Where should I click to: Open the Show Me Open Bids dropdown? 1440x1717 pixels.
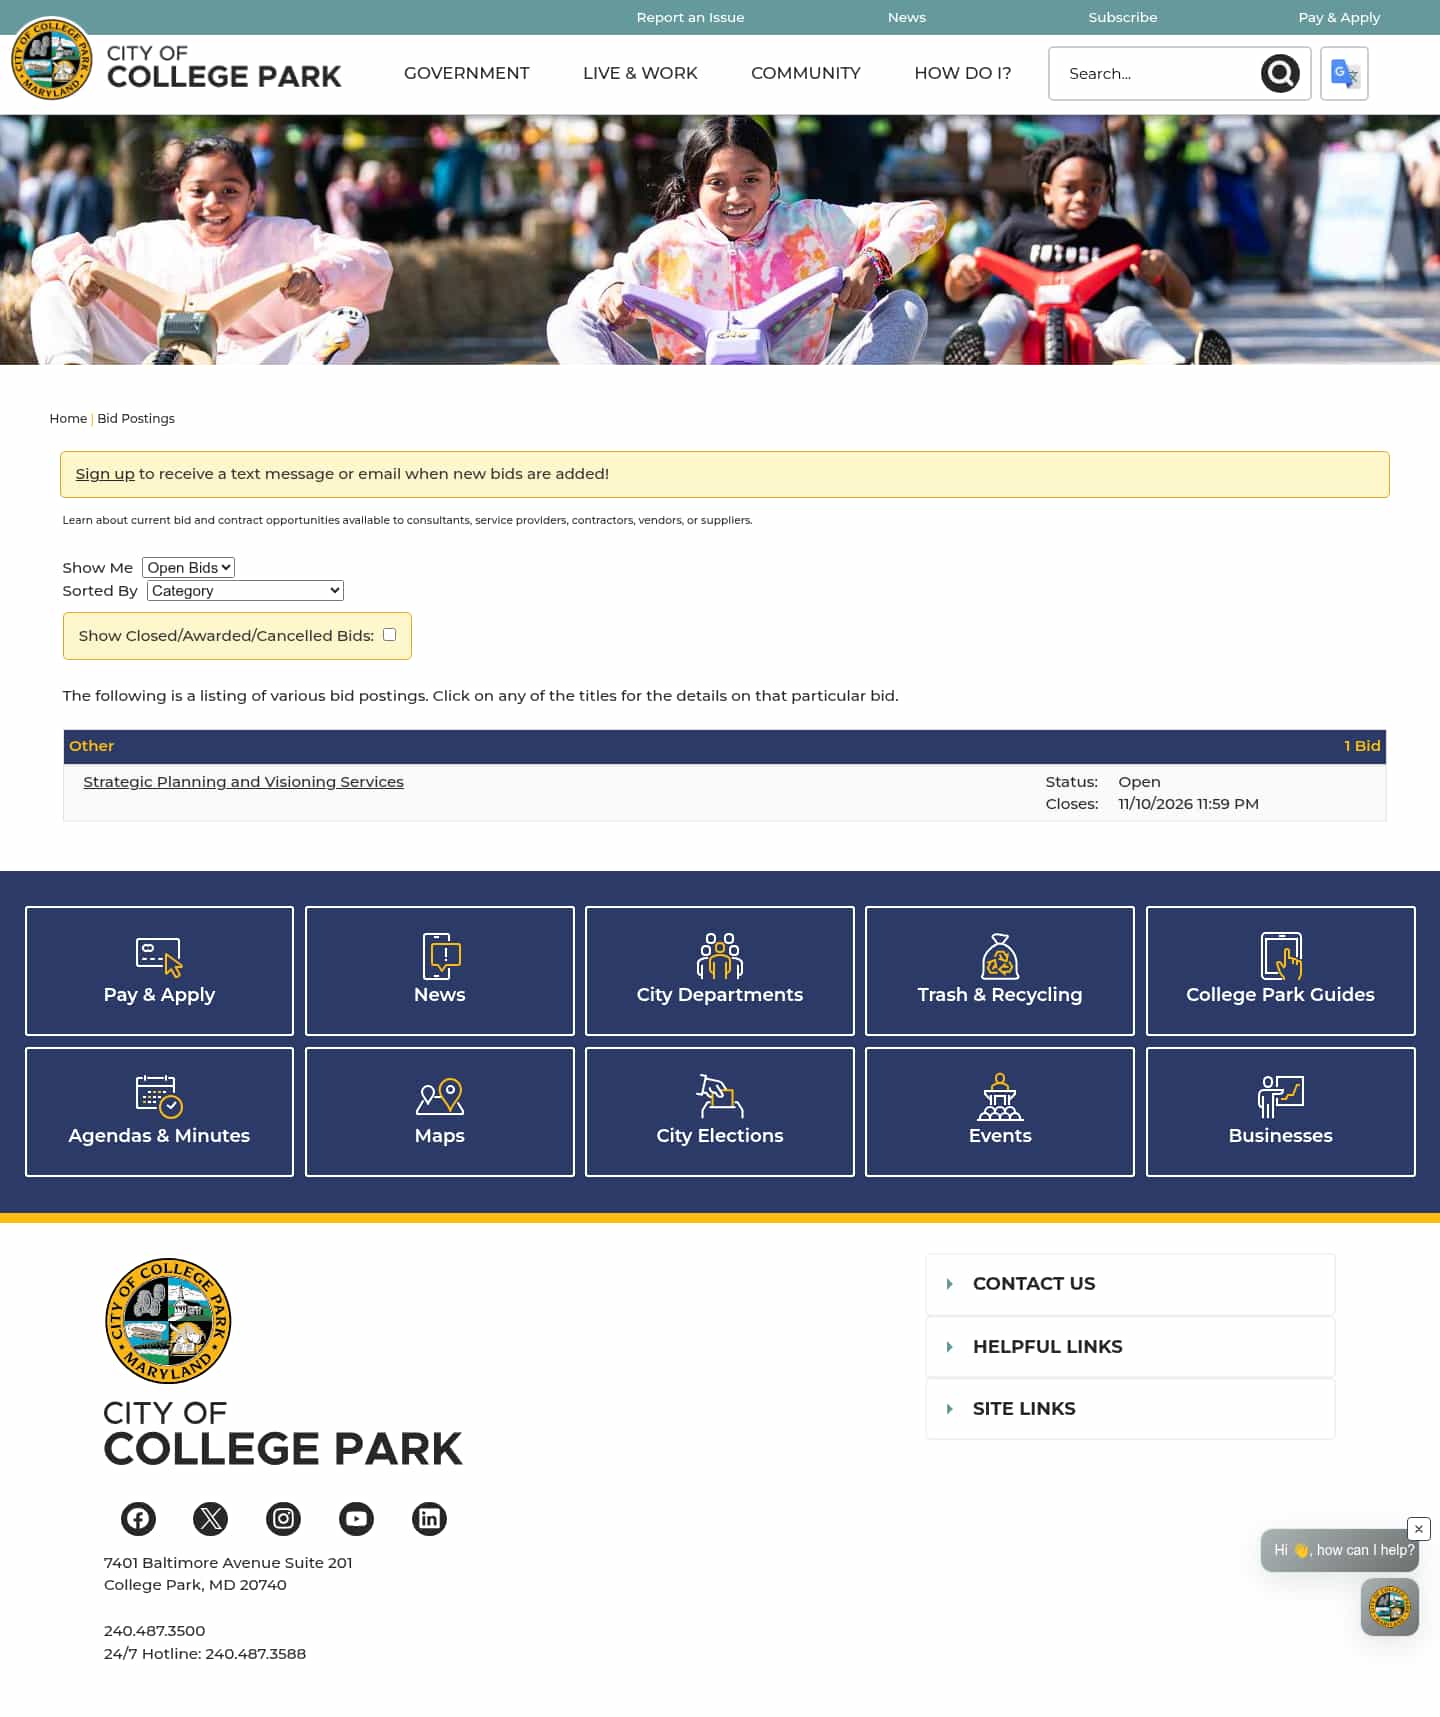tap(188, 567)
